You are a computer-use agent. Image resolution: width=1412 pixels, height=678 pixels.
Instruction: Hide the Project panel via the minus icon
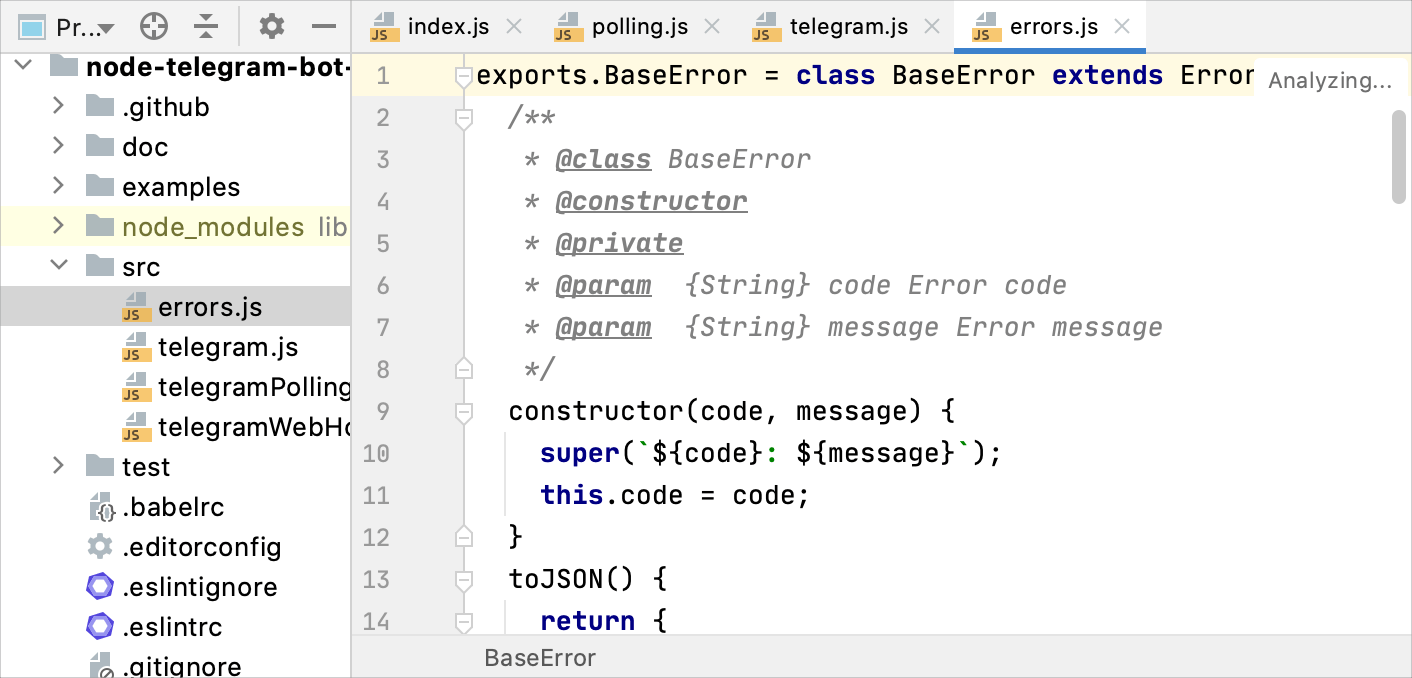[323, 27]
